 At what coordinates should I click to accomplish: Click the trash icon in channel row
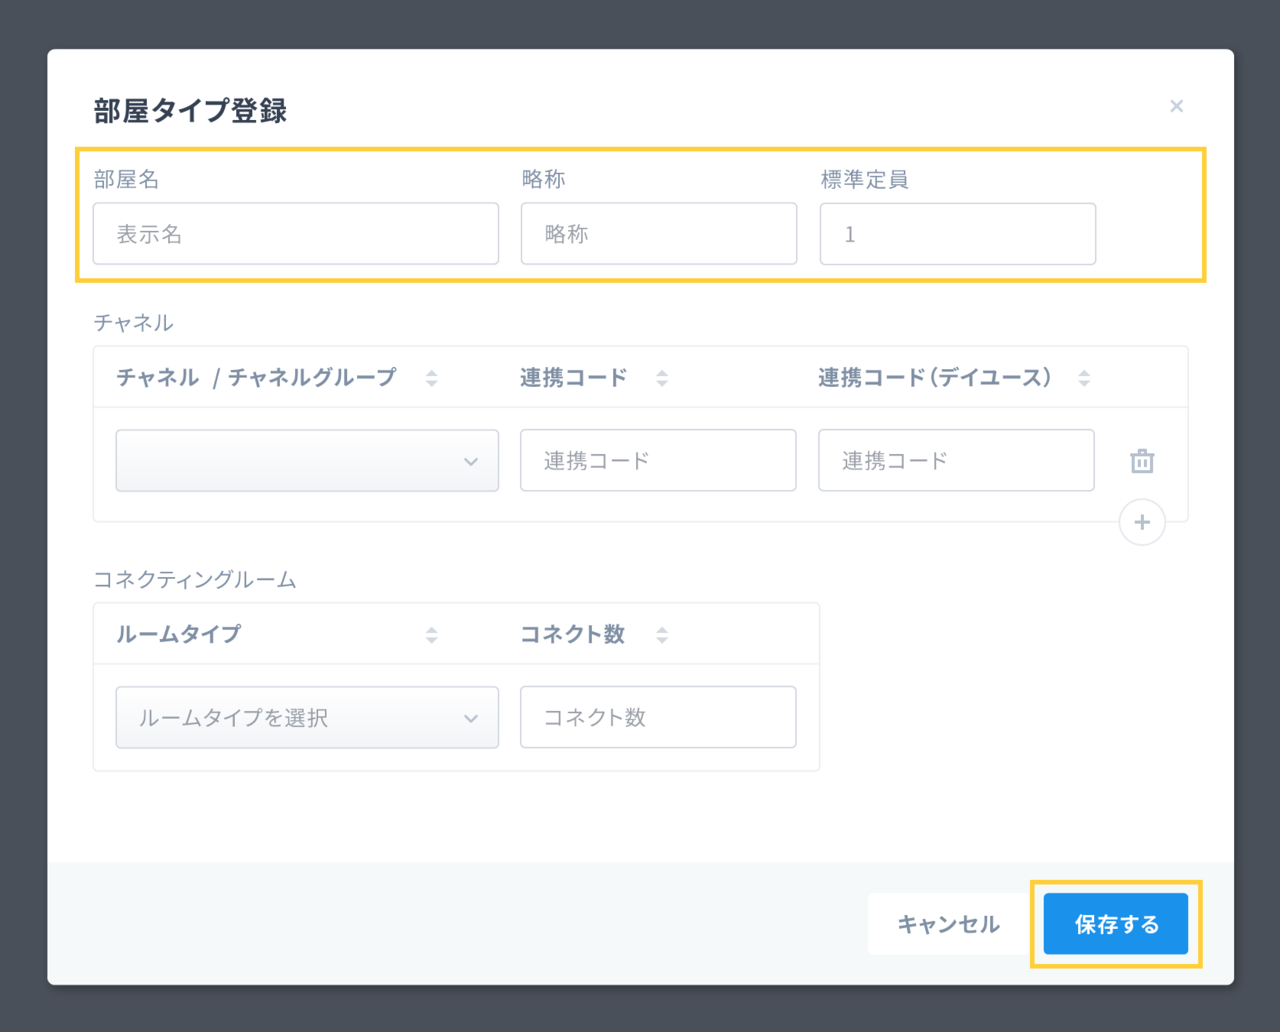(x=1142, y=461)
